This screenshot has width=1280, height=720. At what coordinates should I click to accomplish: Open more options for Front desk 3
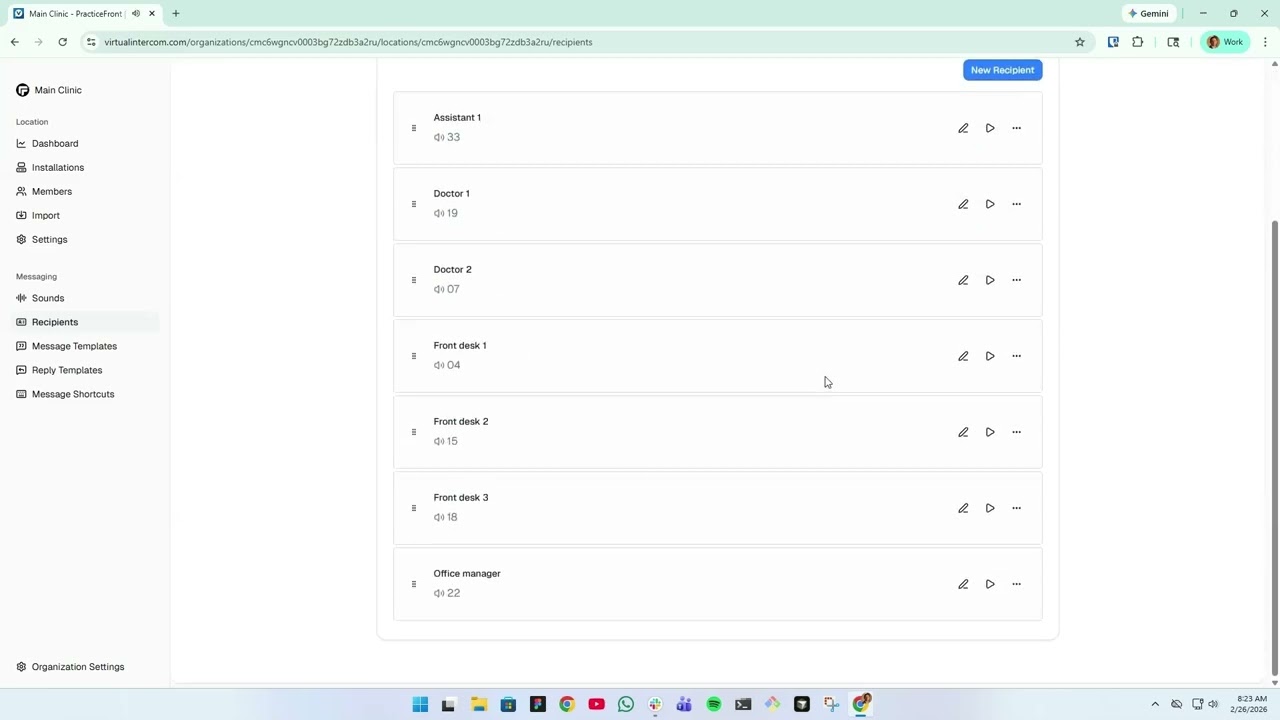click(1016, 508)
